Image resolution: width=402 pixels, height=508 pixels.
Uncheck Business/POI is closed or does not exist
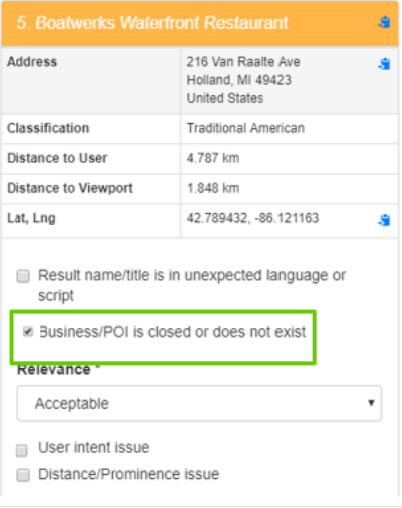[x=28, y=331]
